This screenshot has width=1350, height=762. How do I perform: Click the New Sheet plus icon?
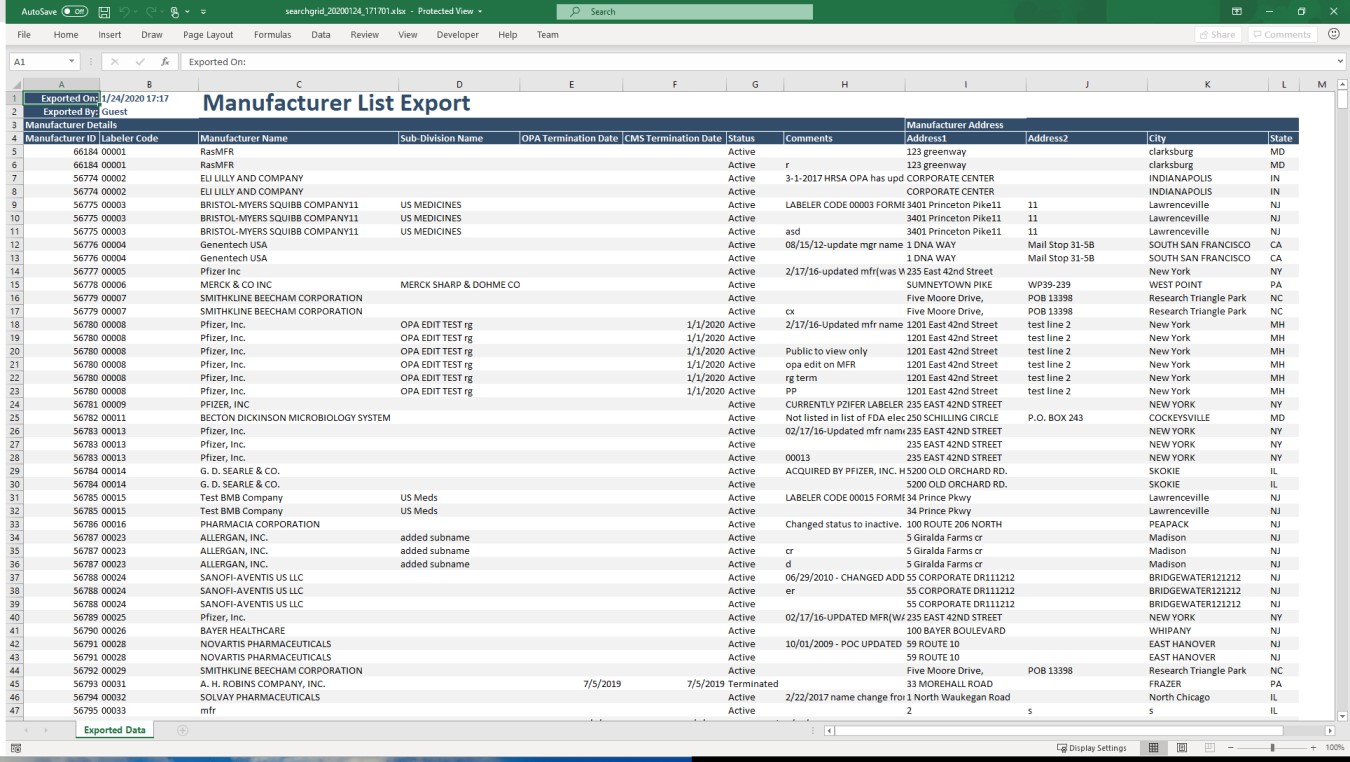tap(182, 730)
